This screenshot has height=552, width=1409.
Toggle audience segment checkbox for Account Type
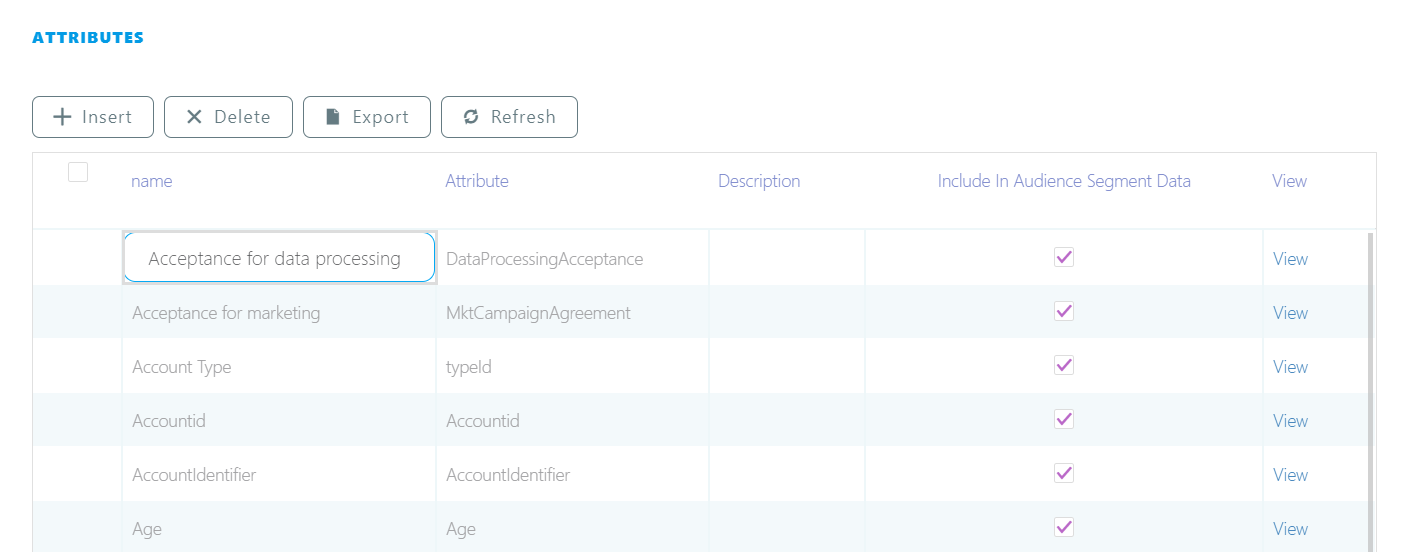point(1064,366)
